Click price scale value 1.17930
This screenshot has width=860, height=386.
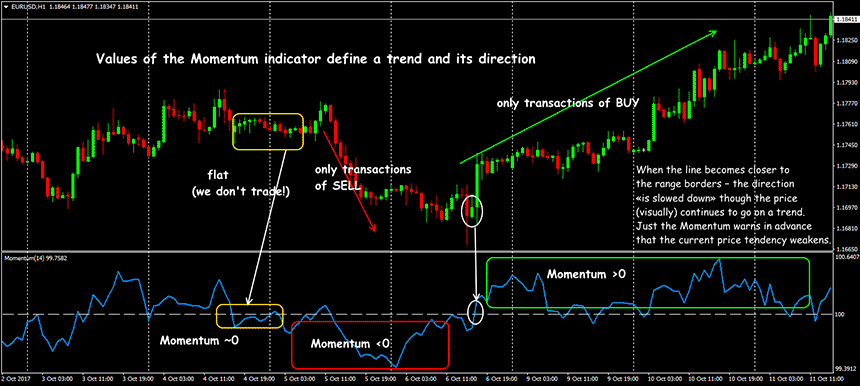tap(847, 82)
